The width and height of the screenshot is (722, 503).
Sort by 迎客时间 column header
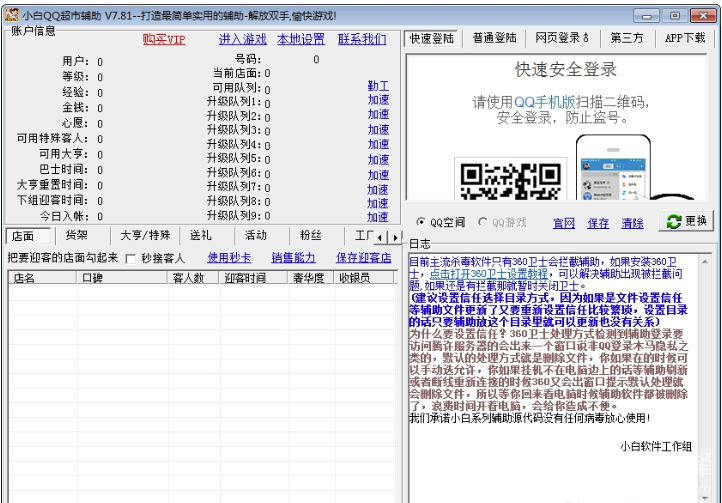point(254,278)
